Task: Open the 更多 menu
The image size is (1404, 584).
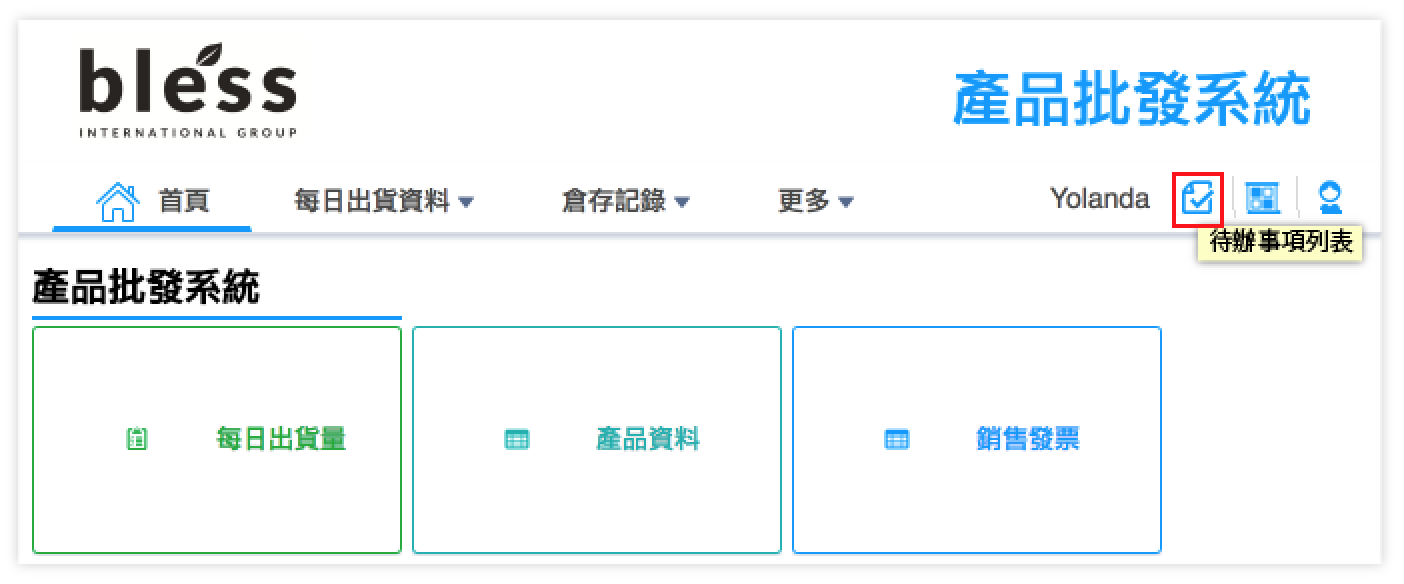Action: [x=816, y=201]
